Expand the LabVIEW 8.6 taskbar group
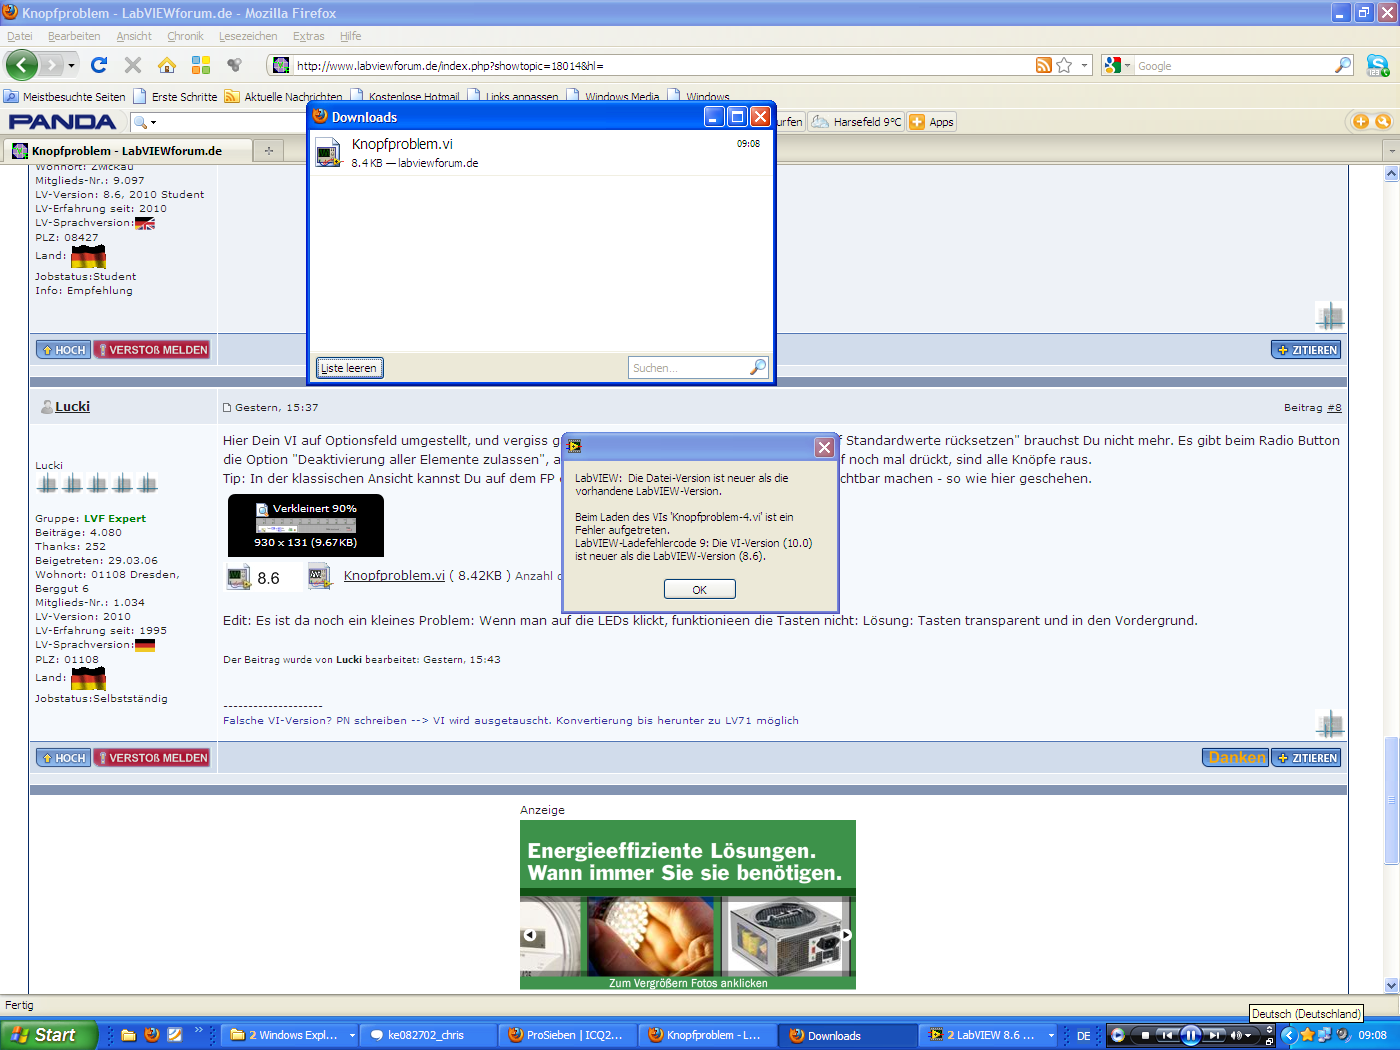This screenshot has width=1400, height=1050. 1051,1035
